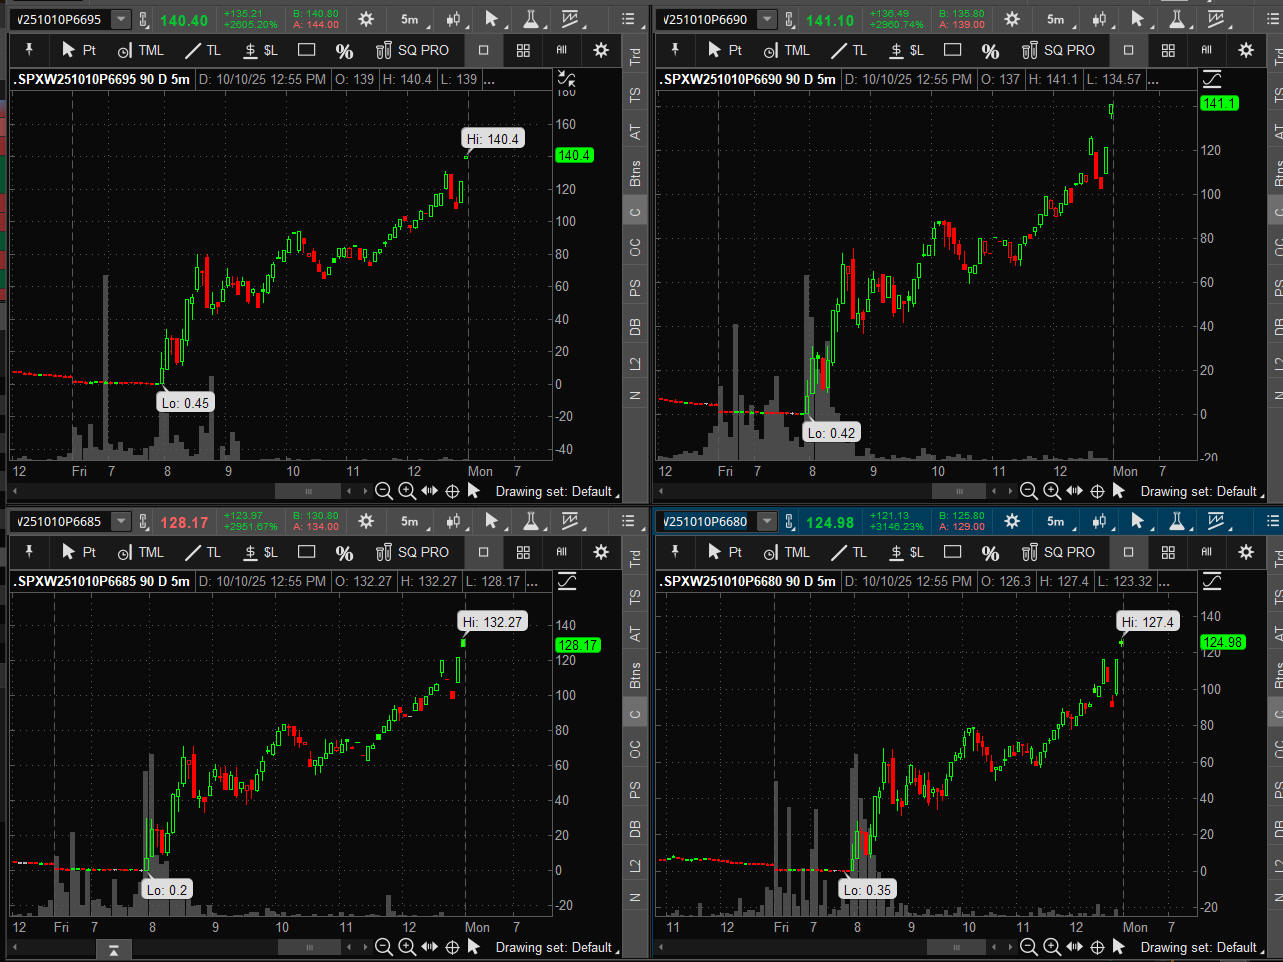Open Studies flask icon in P6695 chart
Viewport: 1283px width, 962px height.
point(530,19)
